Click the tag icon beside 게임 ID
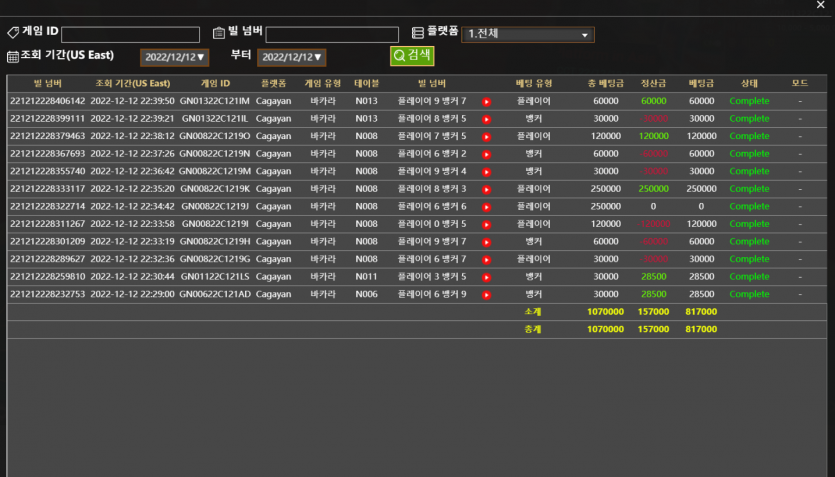This screenshot has height=477, width=835. pyautogui.click(x=13, y=32)
